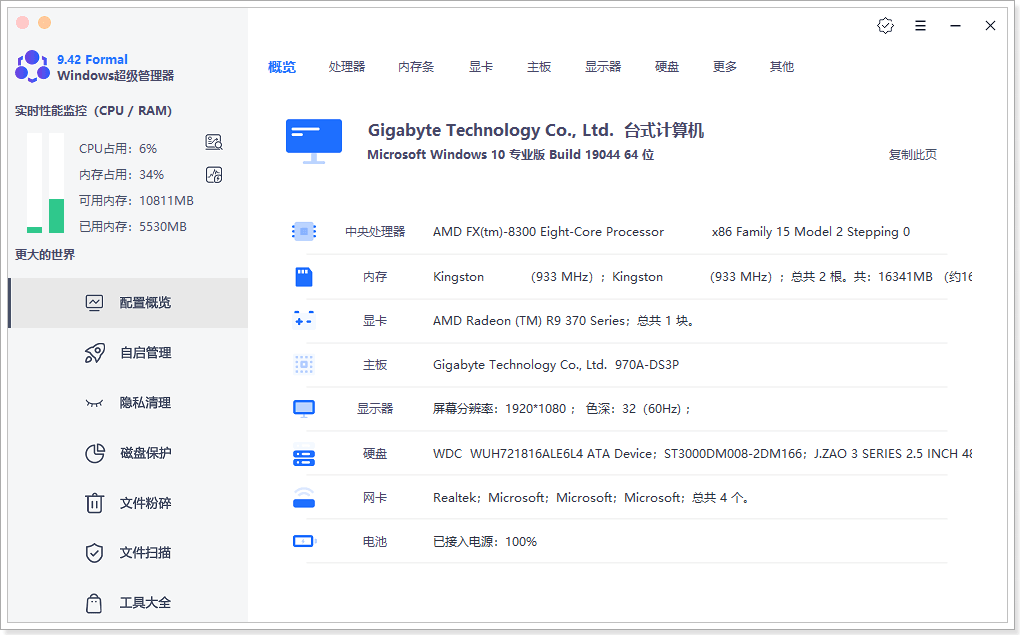Click the AMD FX(tm)-8300 Eight-Core Processor text
This screenshot has width=1020, height=635.
point(548,232)
